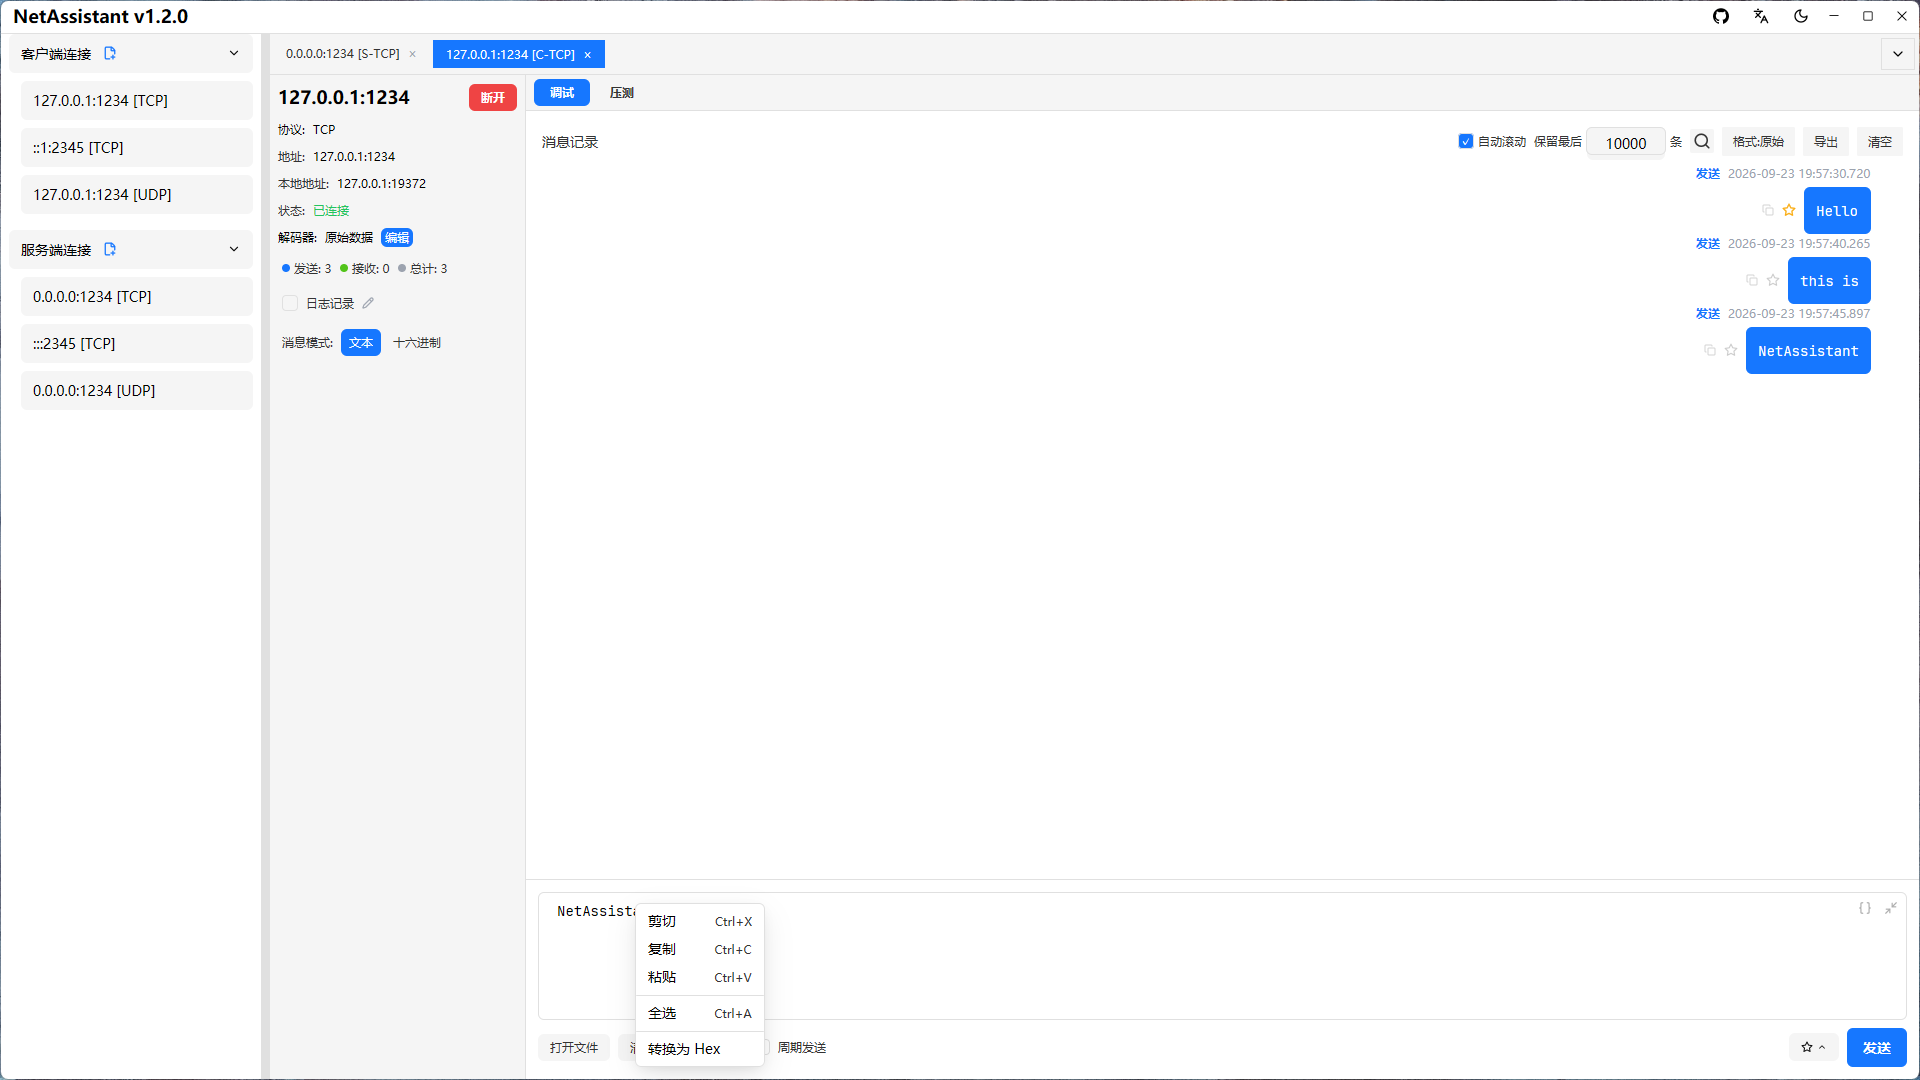Select 文本 text message mode

pyautogui.click(x=361, y=342)
